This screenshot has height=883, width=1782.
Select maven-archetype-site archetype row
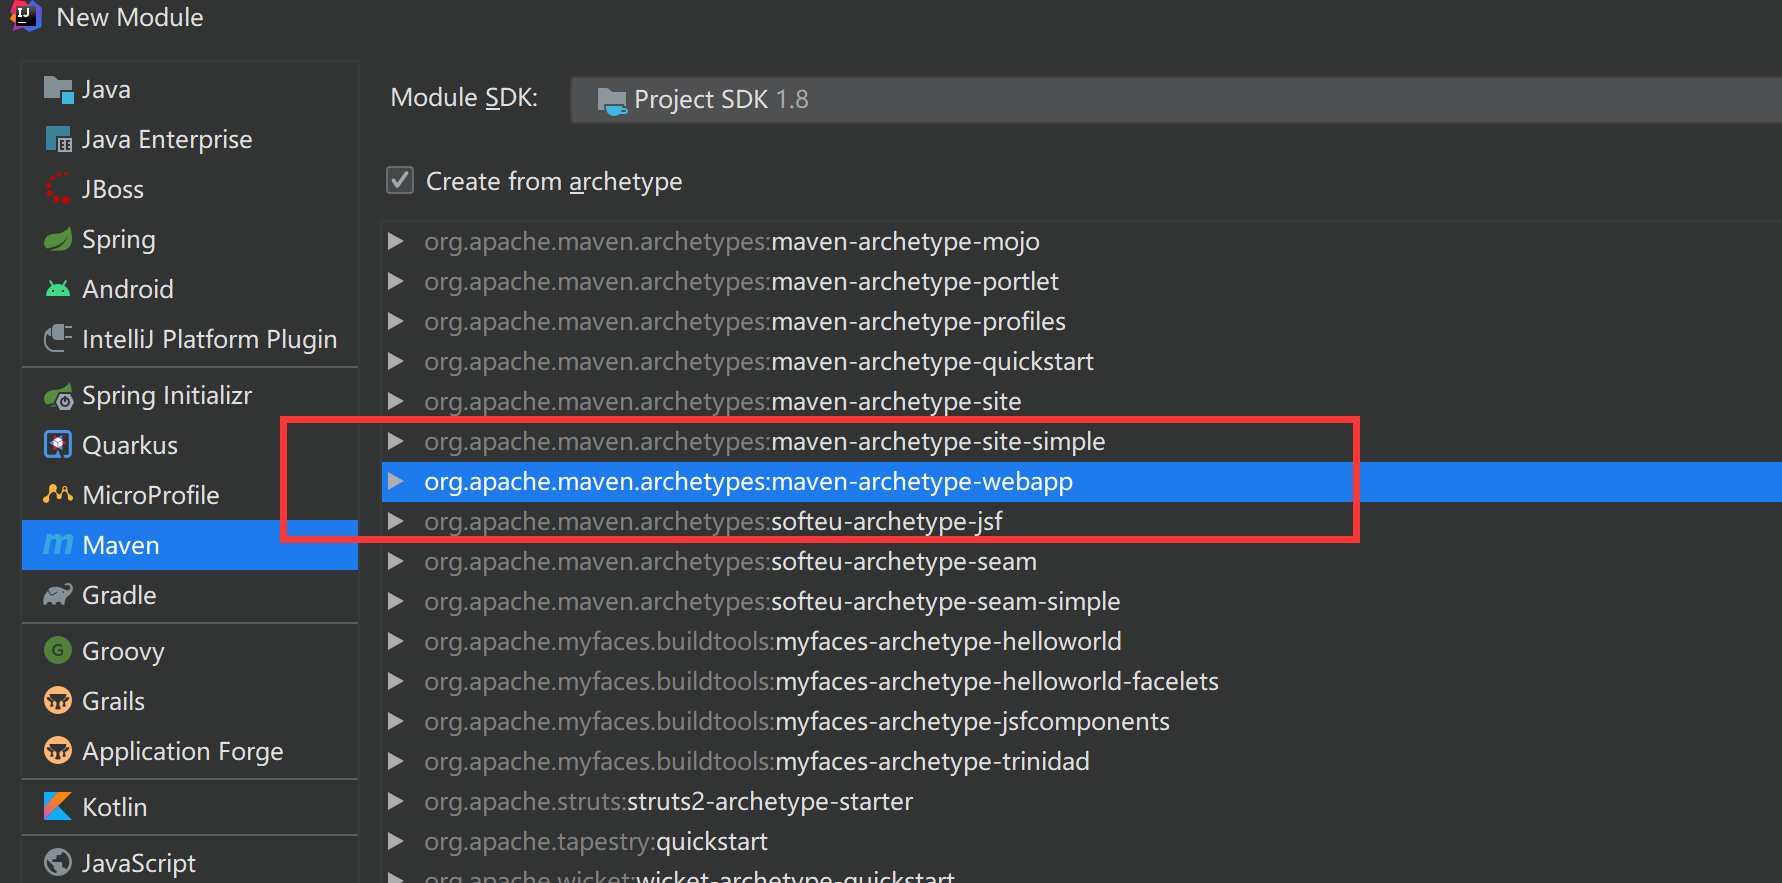coord(1082,401)
